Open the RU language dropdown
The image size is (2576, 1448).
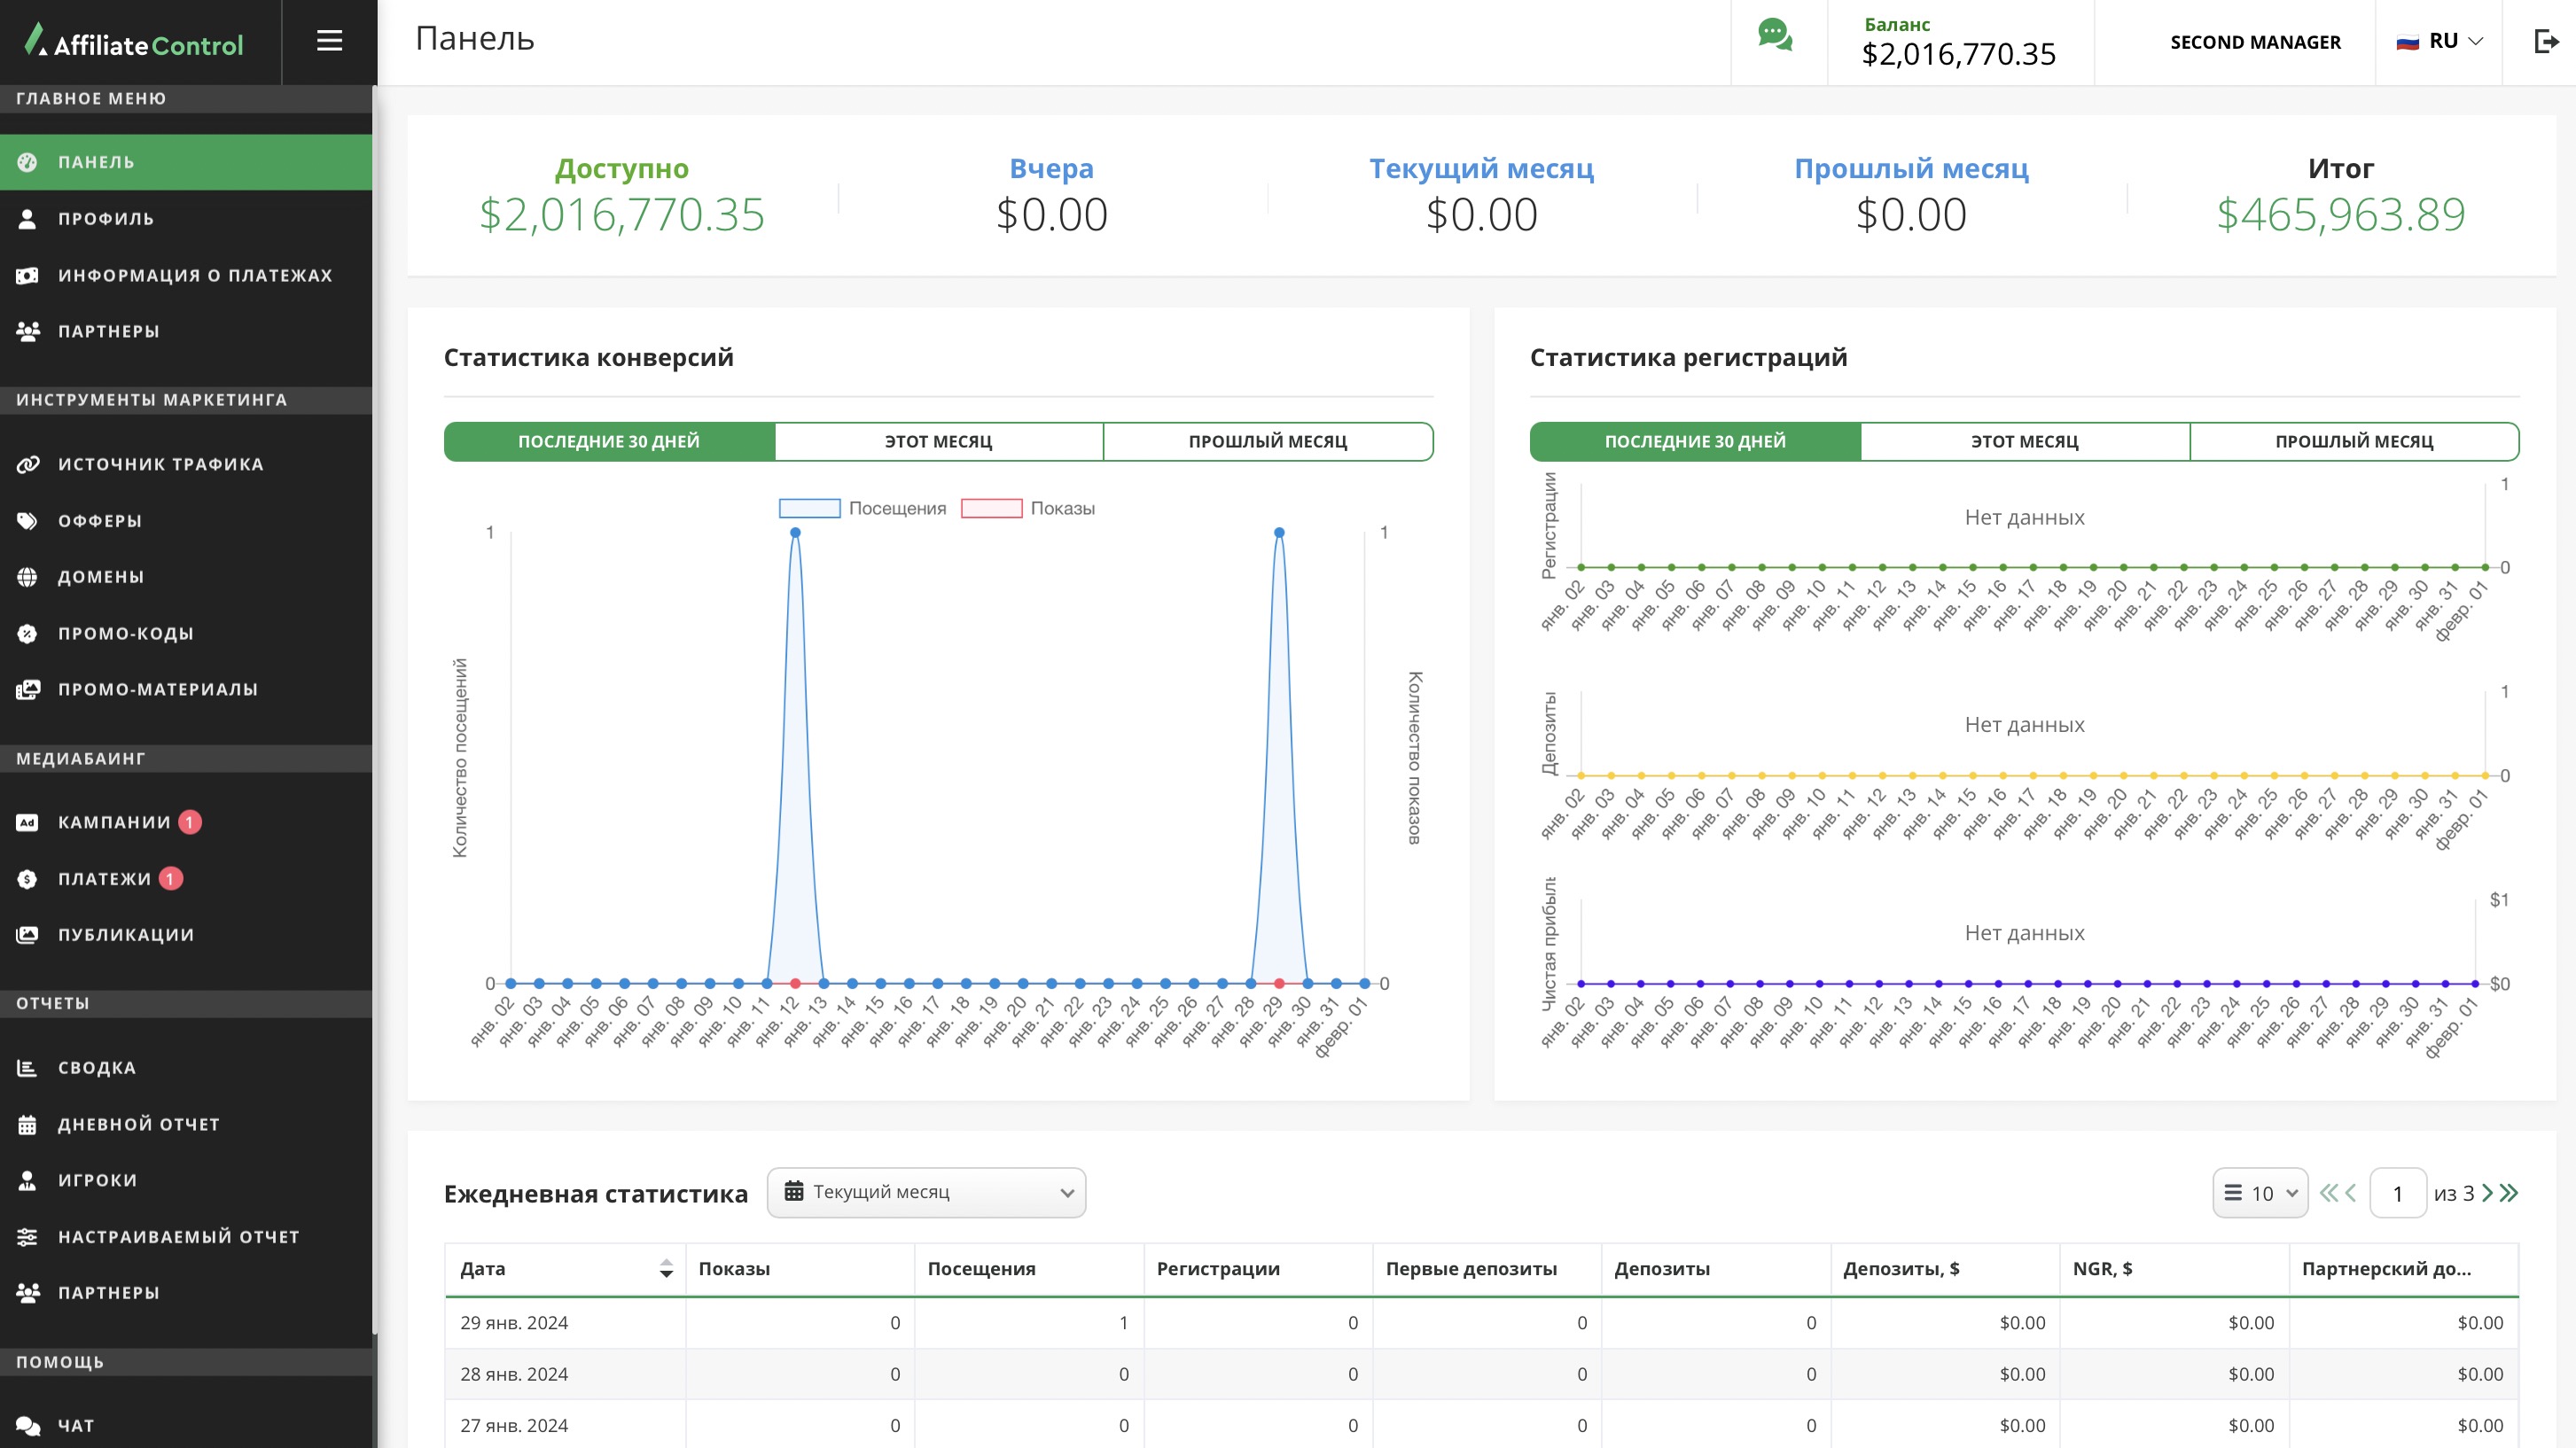(2440, 41)
